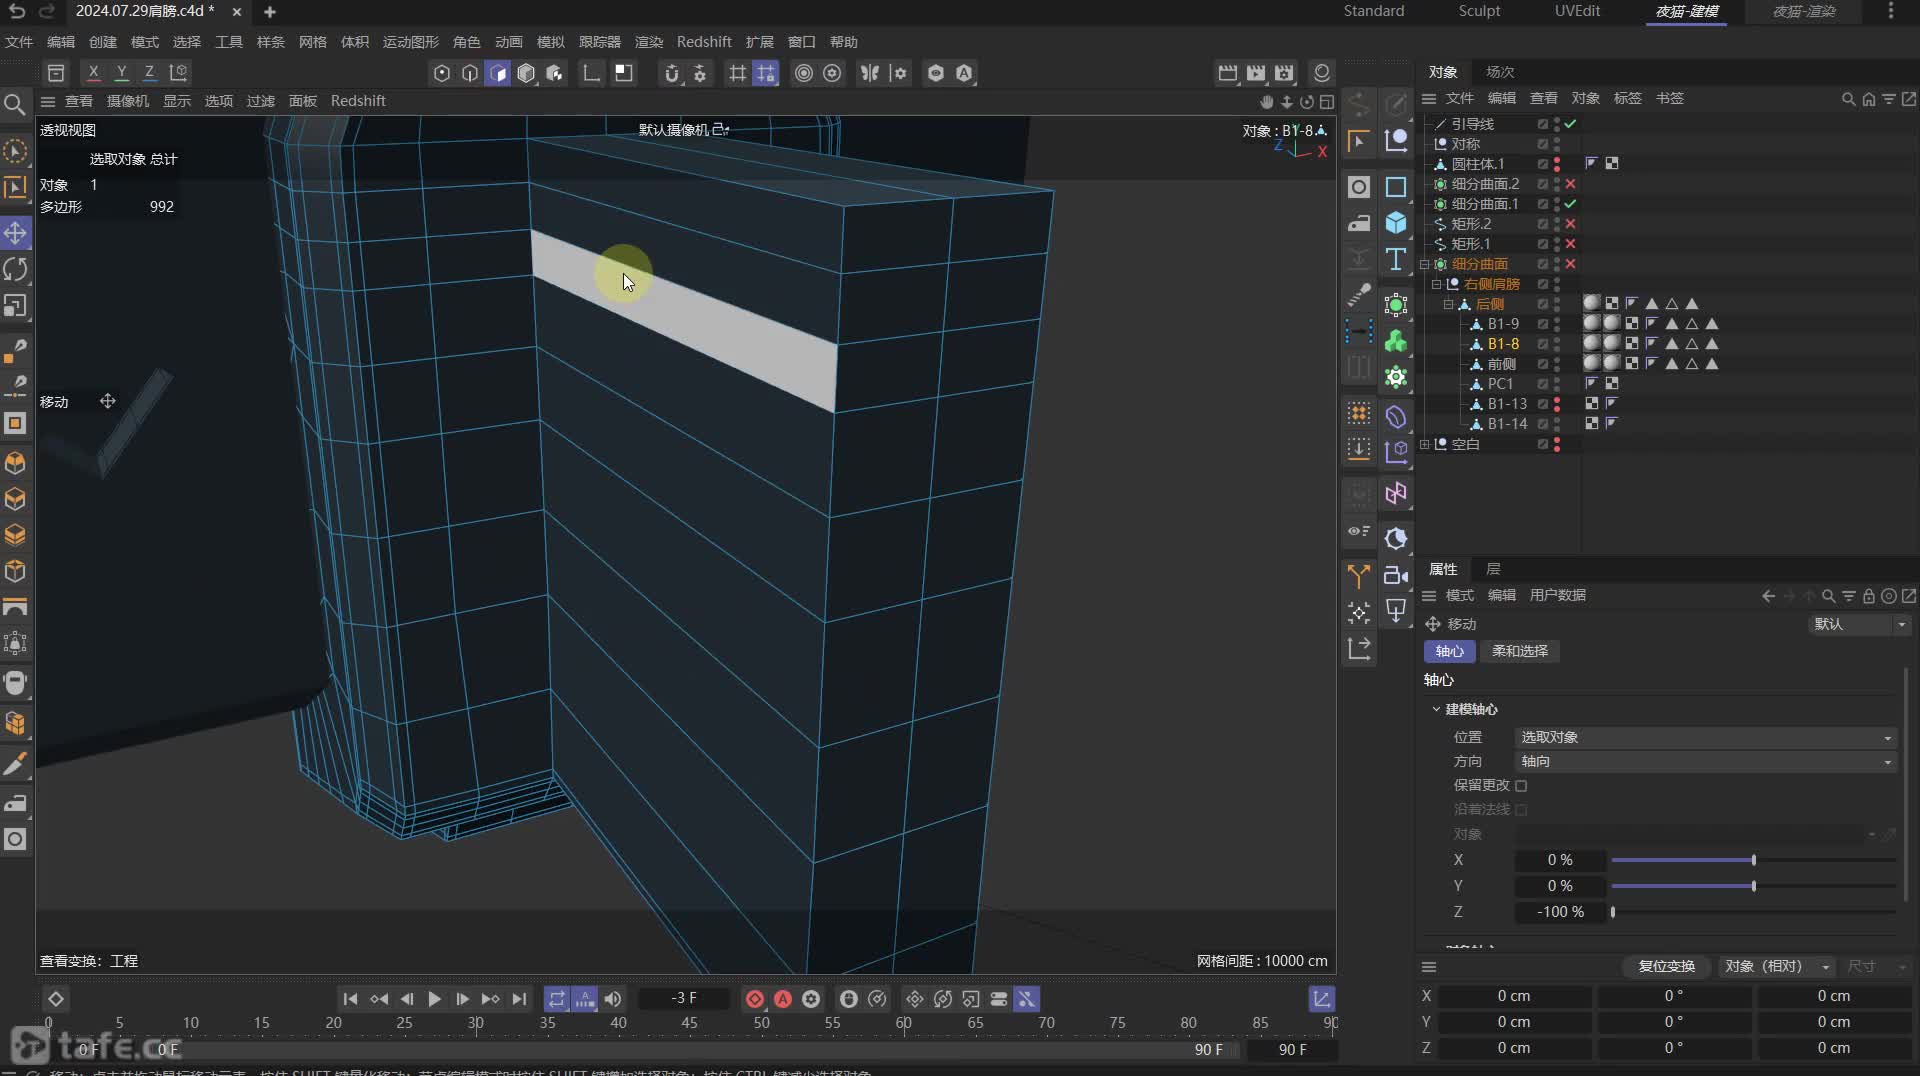Go to end of timeline
Image resolution: width=1920 pixels, height=1076 pixels.
coord(518,999)
